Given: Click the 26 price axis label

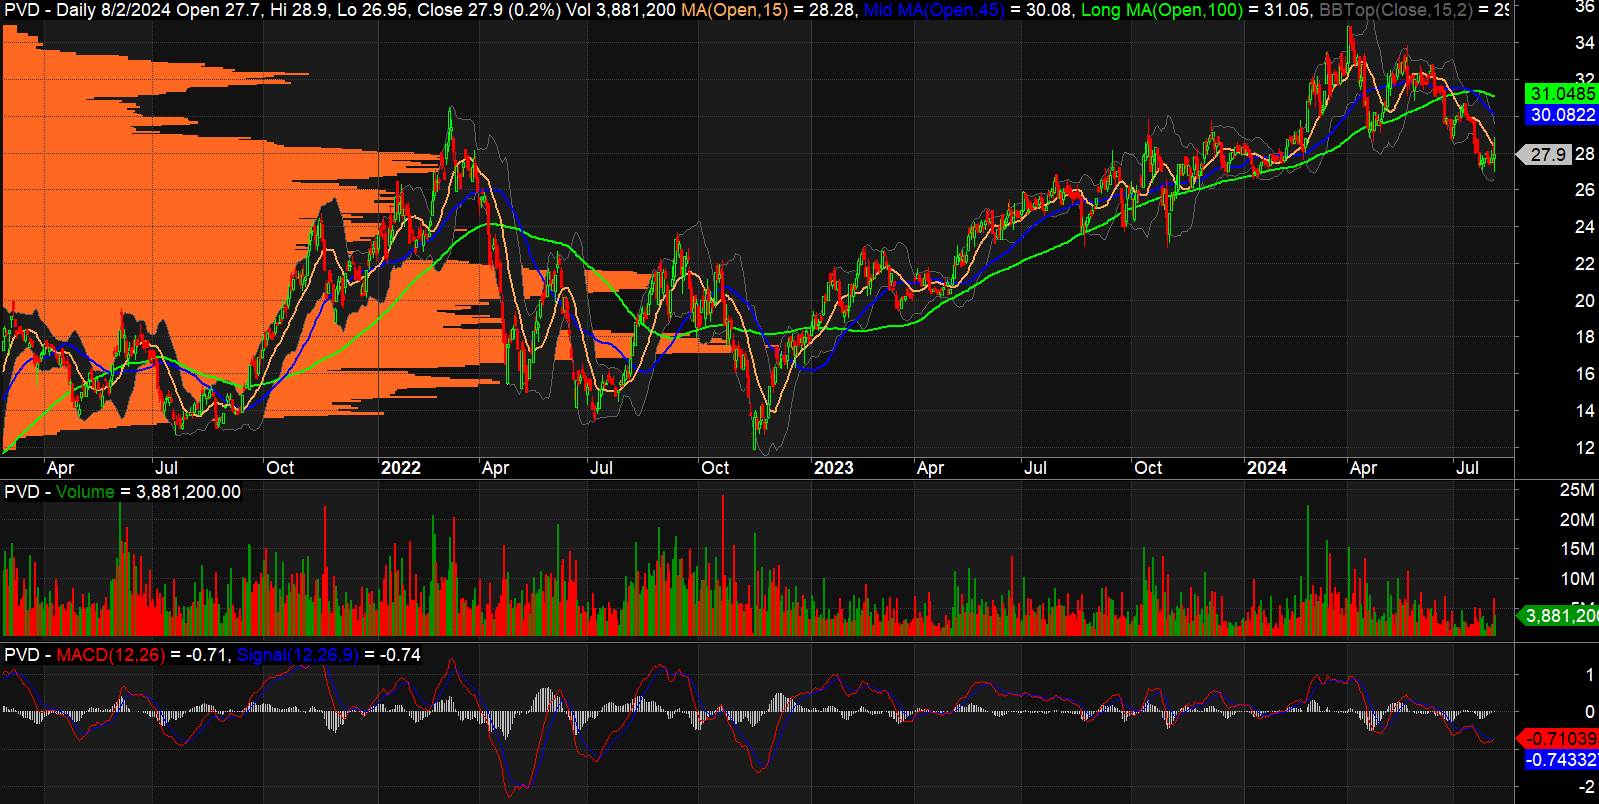Looking at the screenshot, I should pyautogui.click(x=1585, y=190).
